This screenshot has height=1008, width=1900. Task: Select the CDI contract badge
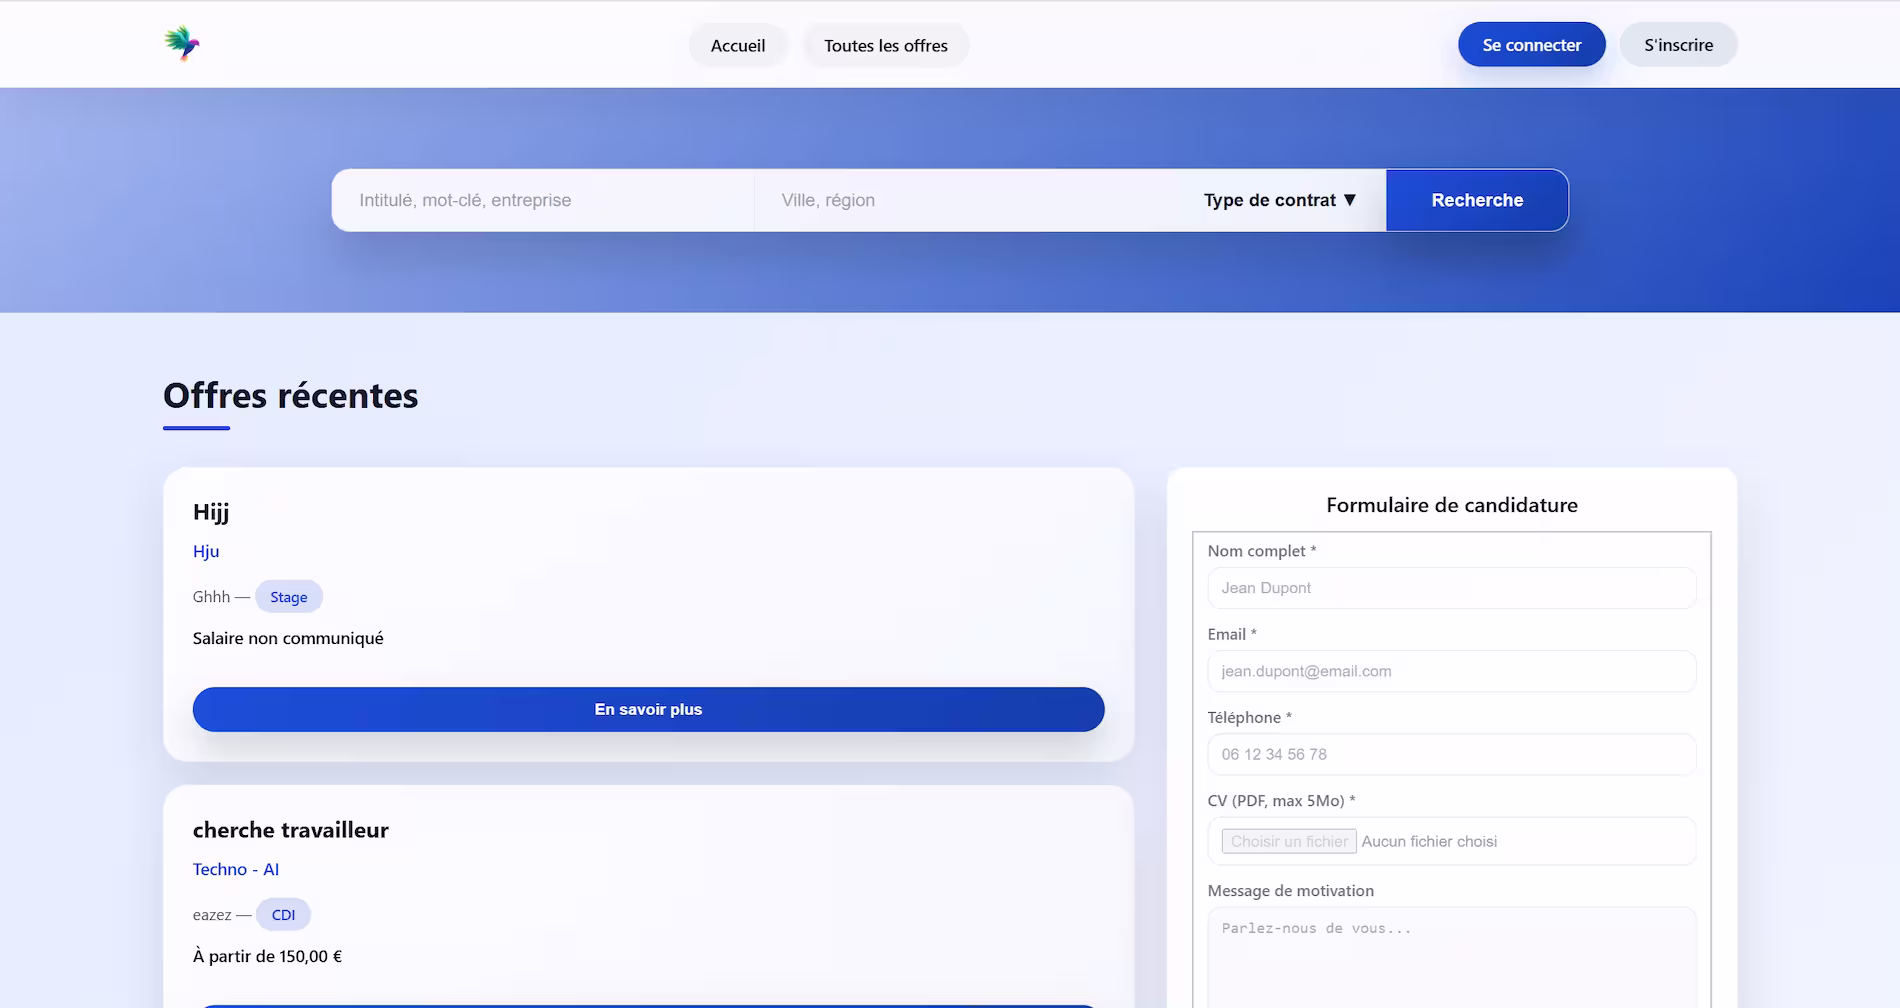click(283, 915)
